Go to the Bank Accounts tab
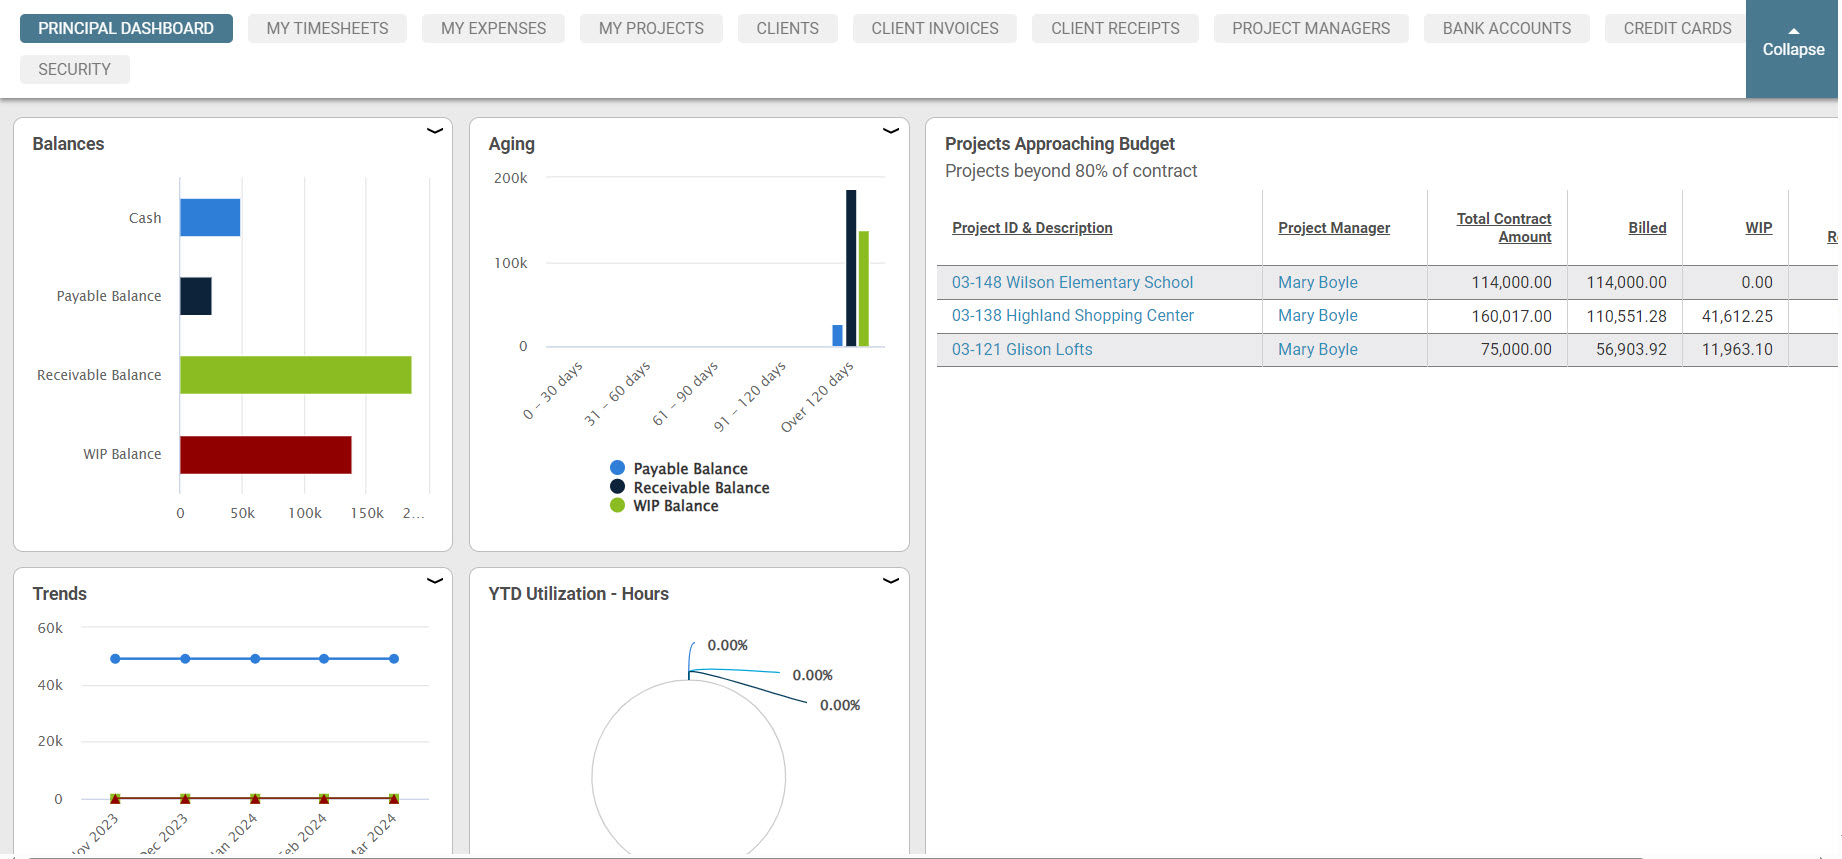The height and width of the screenshot is (859, 1842). 1506,29
